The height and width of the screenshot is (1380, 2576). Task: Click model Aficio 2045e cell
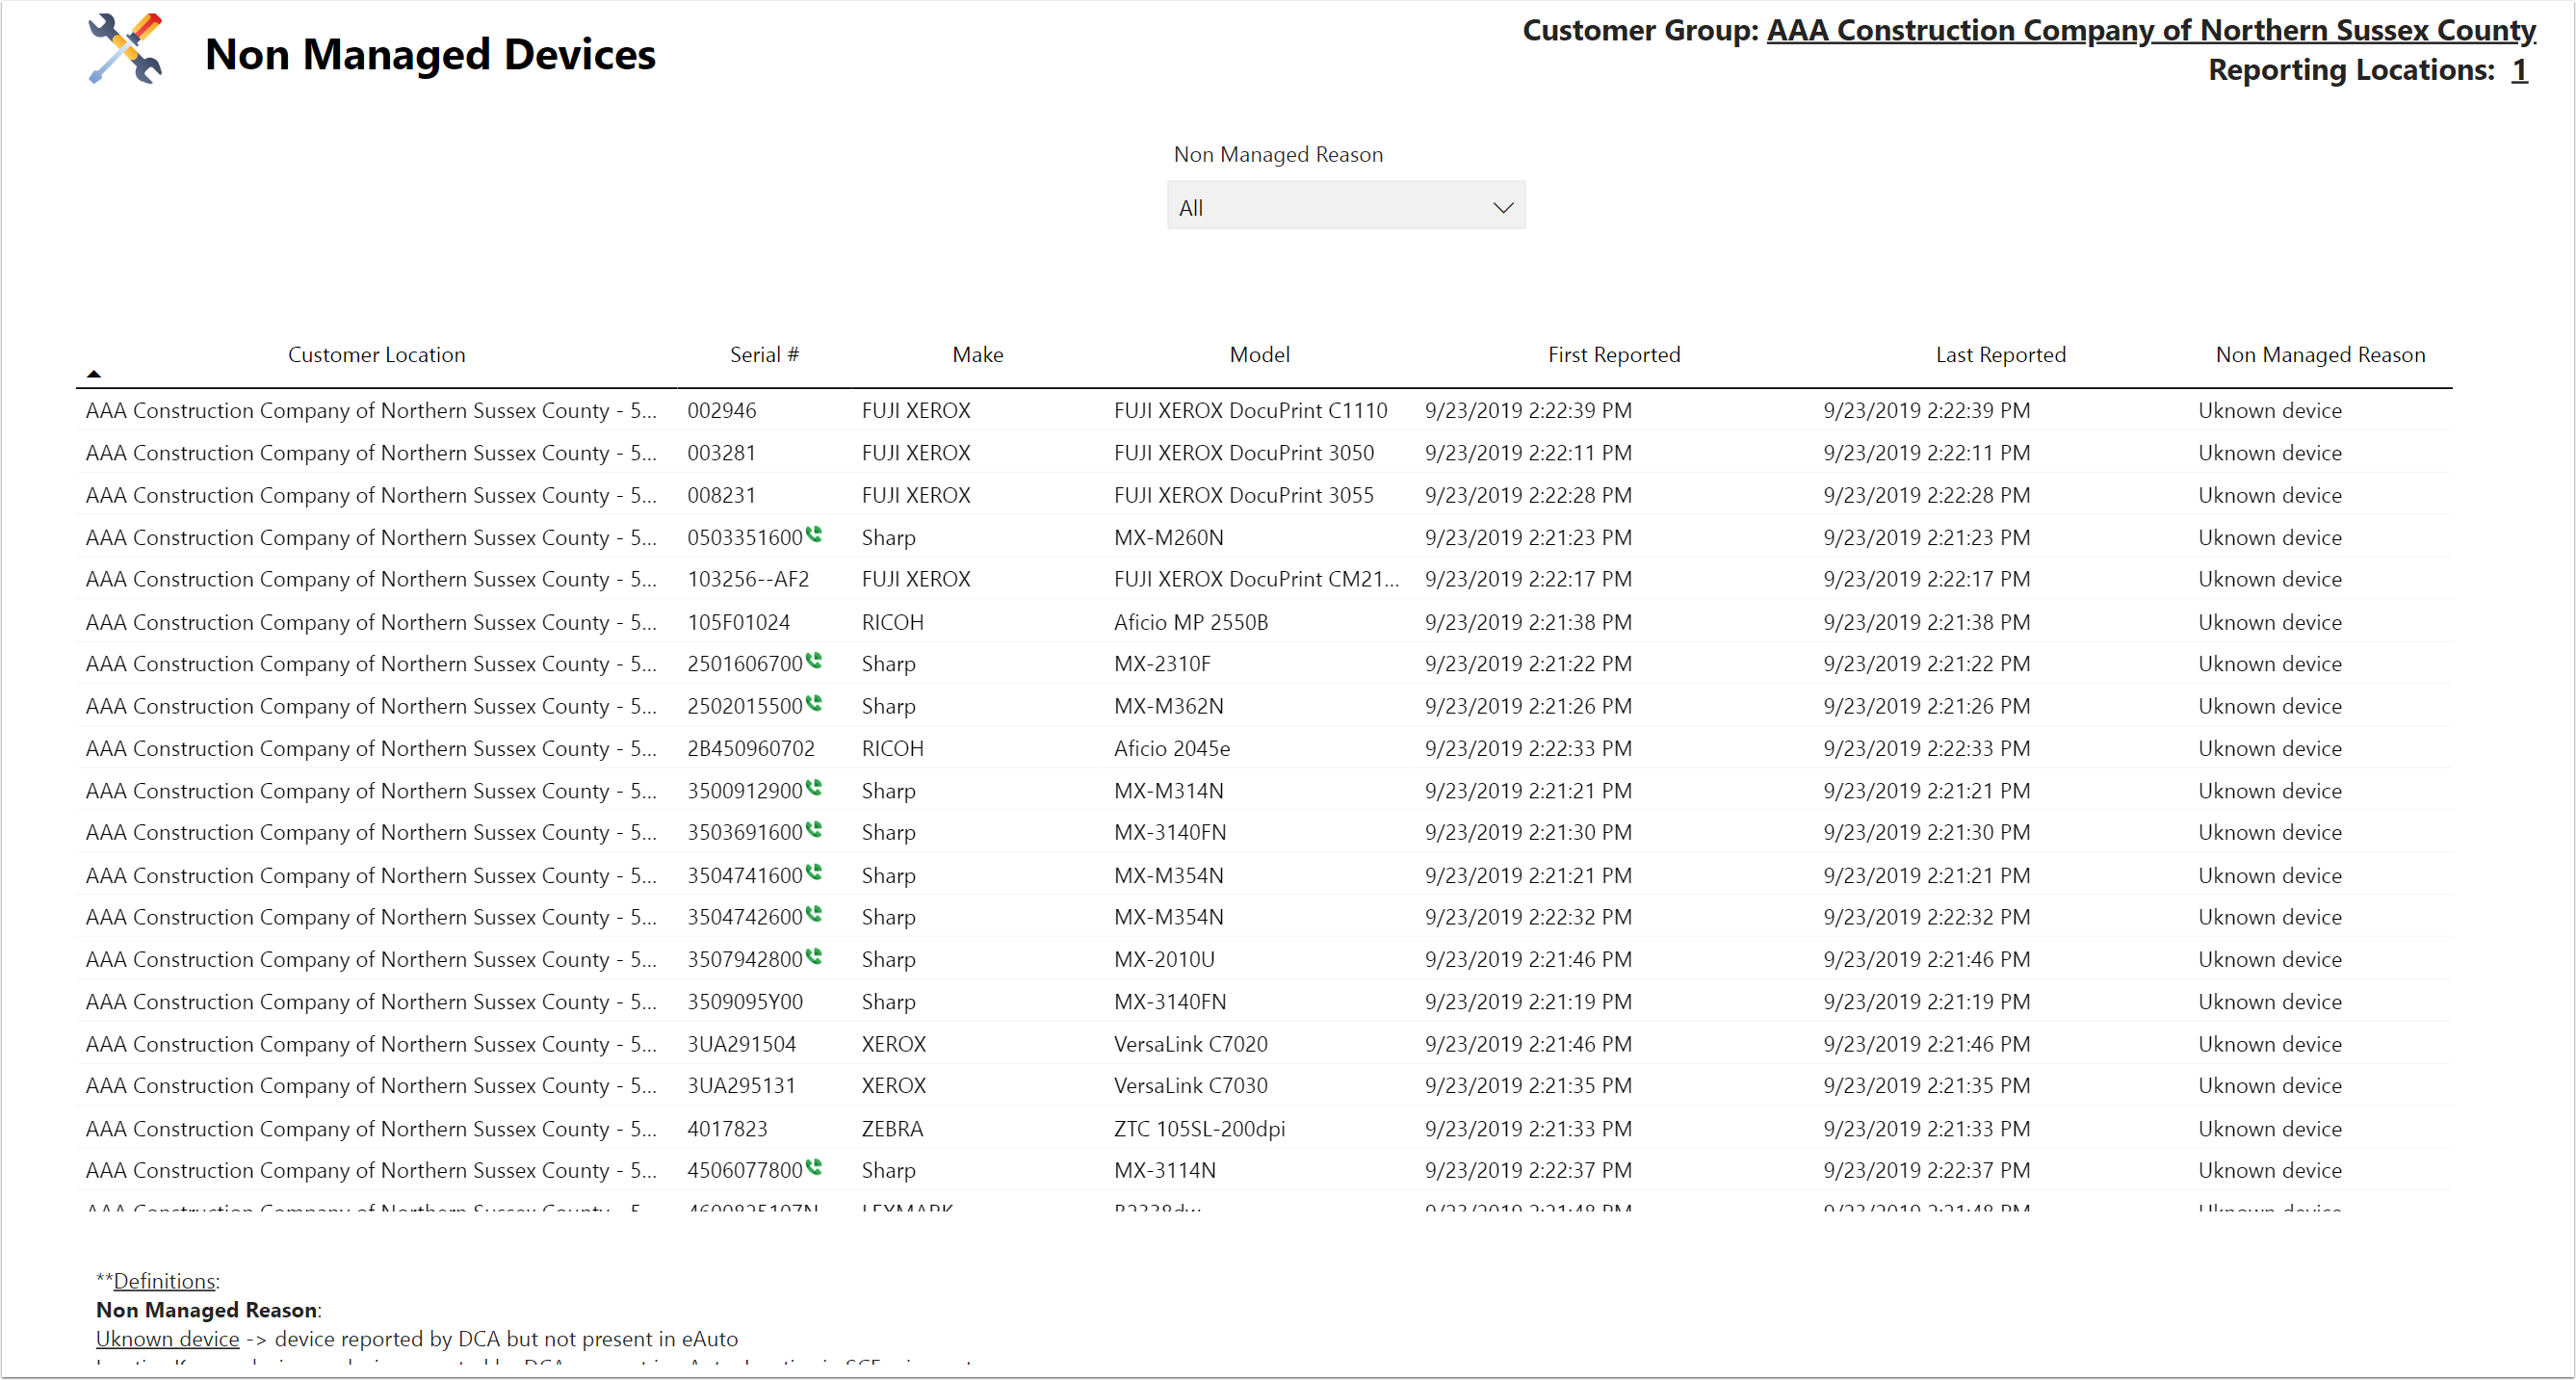[x=1172, y=749]
